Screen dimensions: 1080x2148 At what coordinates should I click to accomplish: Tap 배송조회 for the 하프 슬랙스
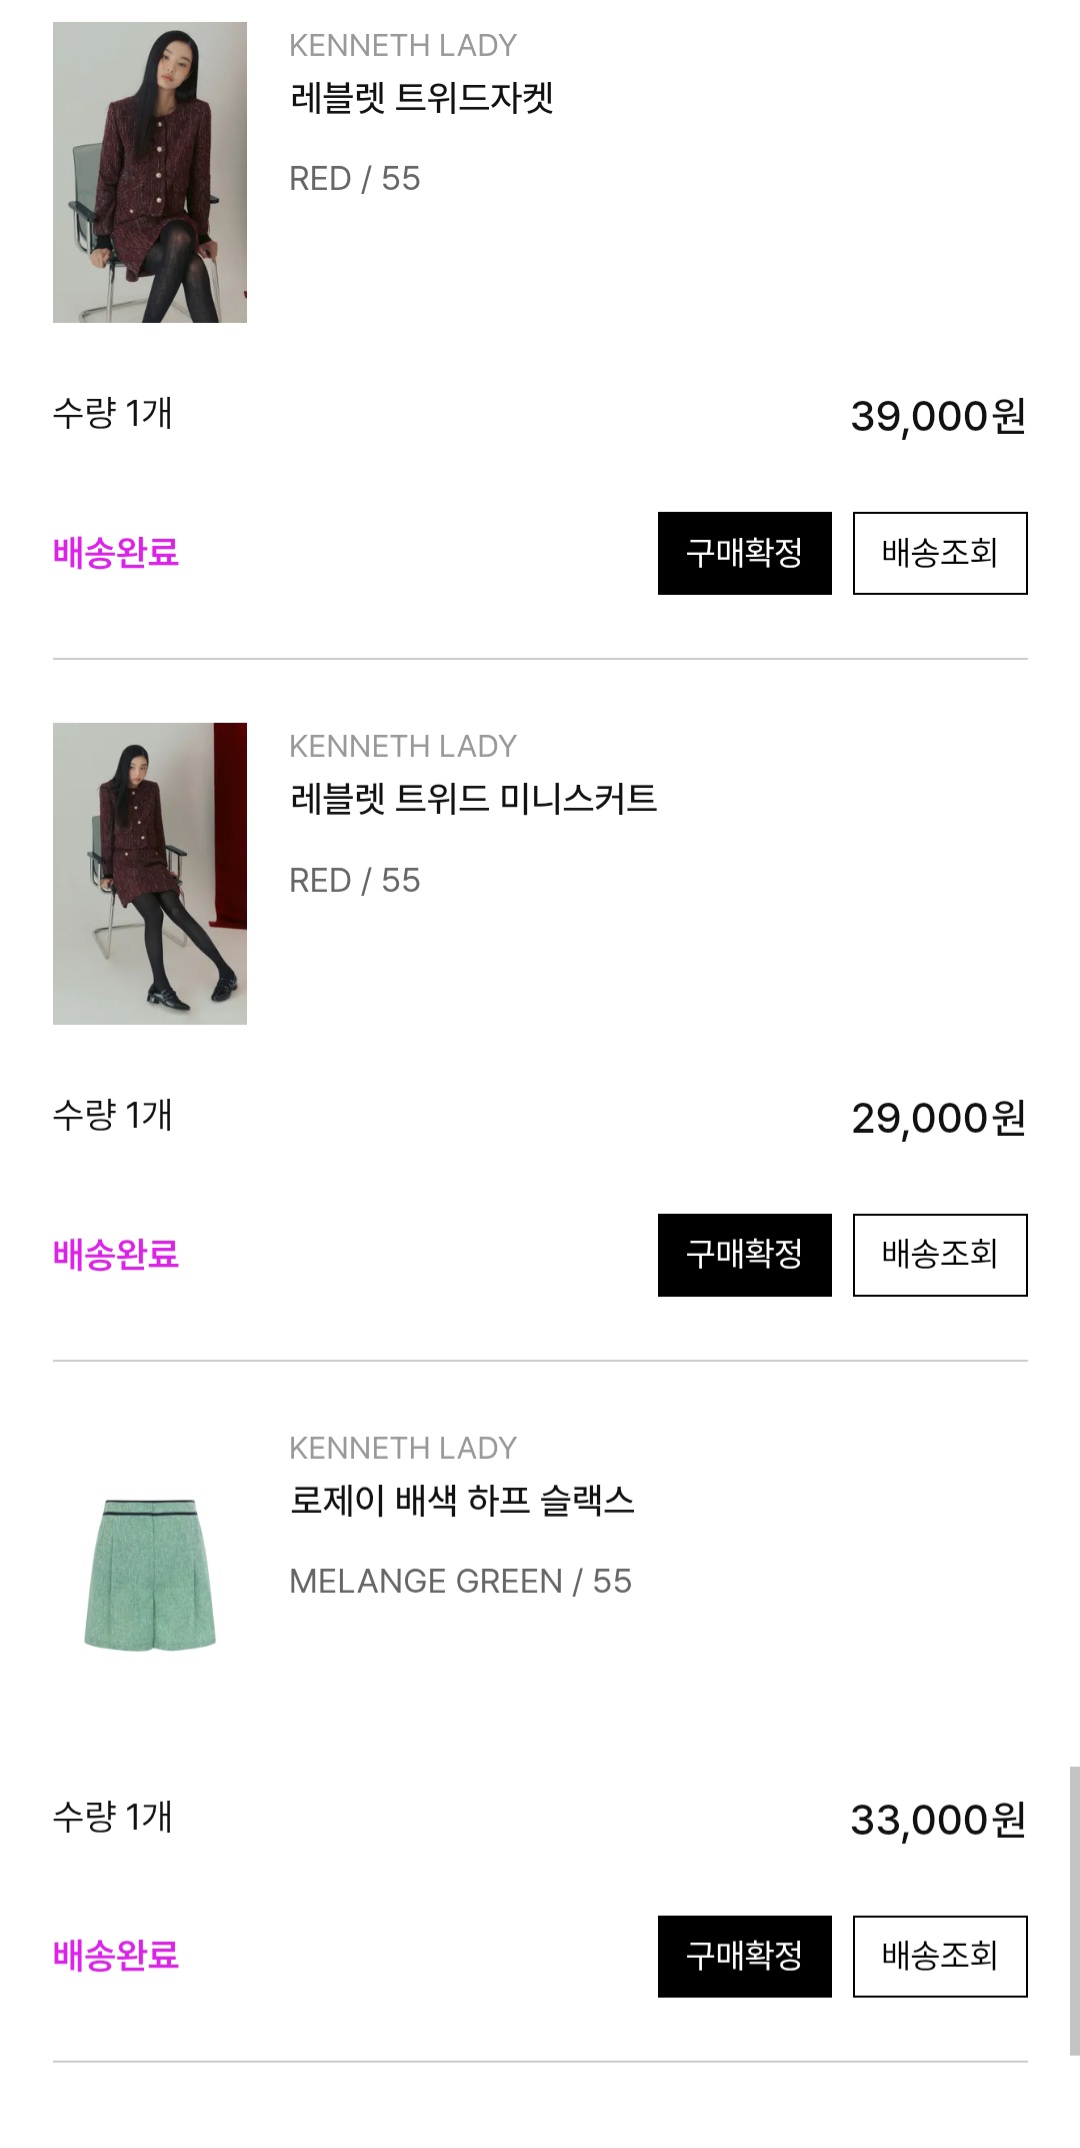click(939, 1957)
